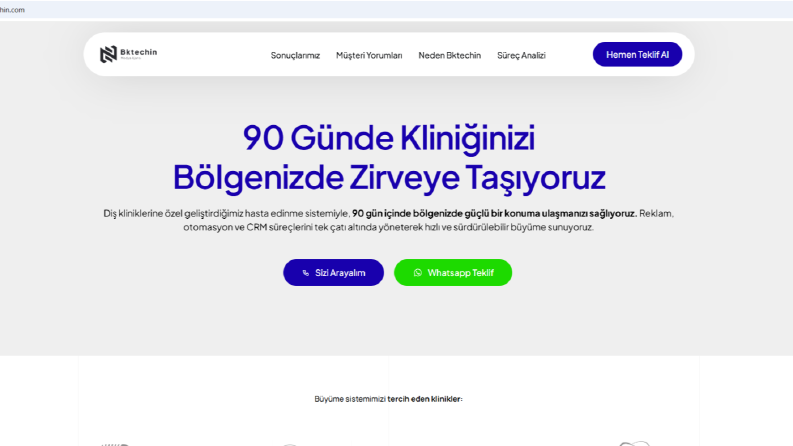Click the browser address bar URL

pos(12,10)
